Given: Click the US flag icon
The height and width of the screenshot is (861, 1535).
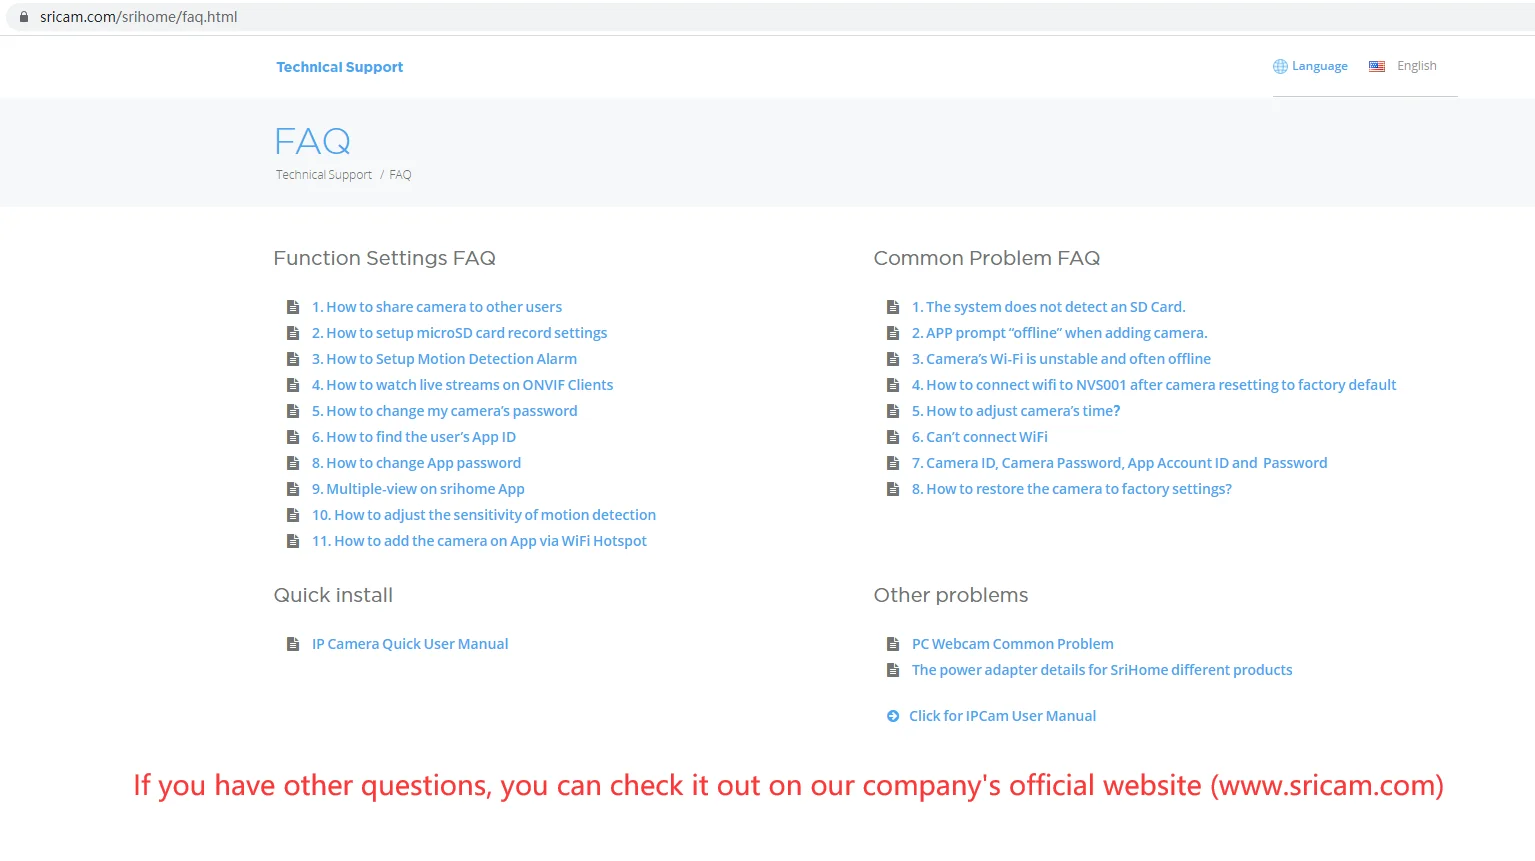Looking at the screenshot, I should [x=1377, y=67].
